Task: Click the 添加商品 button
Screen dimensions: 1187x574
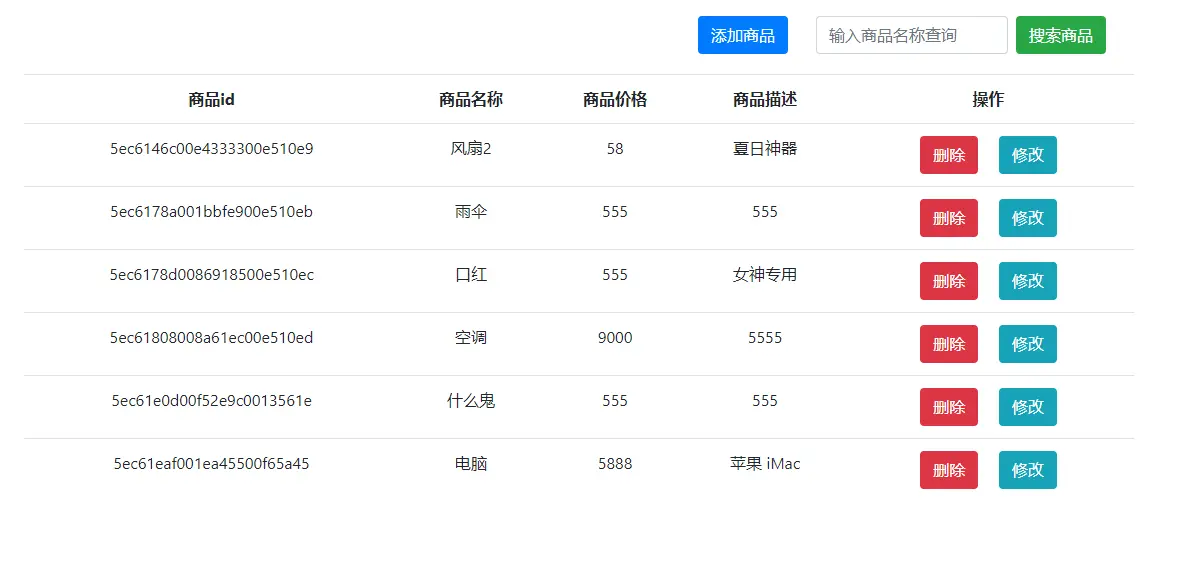Action: click(743, 36)
